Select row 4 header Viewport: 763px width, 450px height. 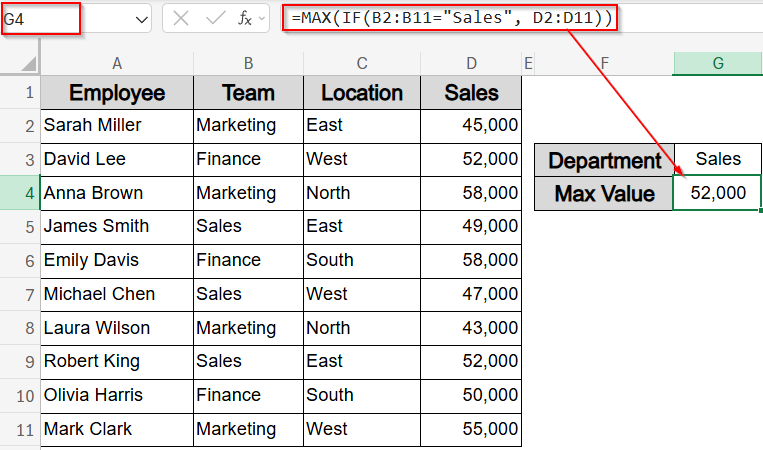coord(20,193)
